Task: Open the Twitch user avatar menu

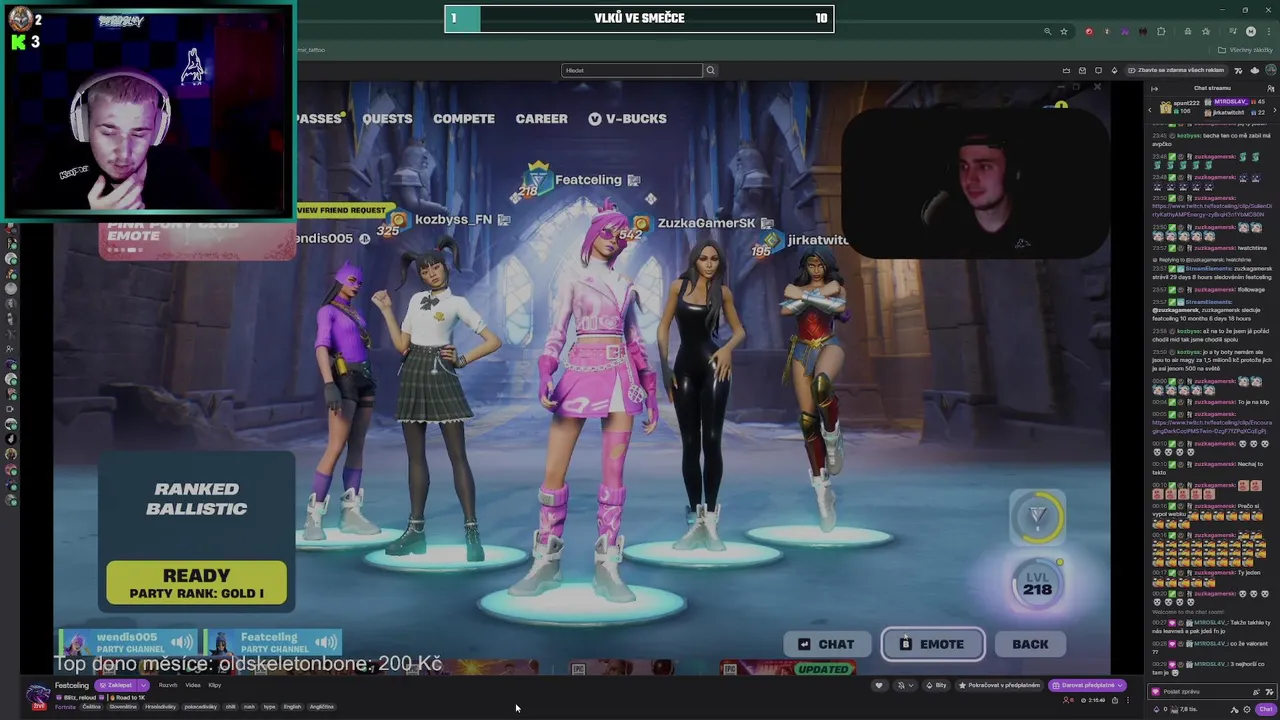Action: click(x=1270, y=70)
